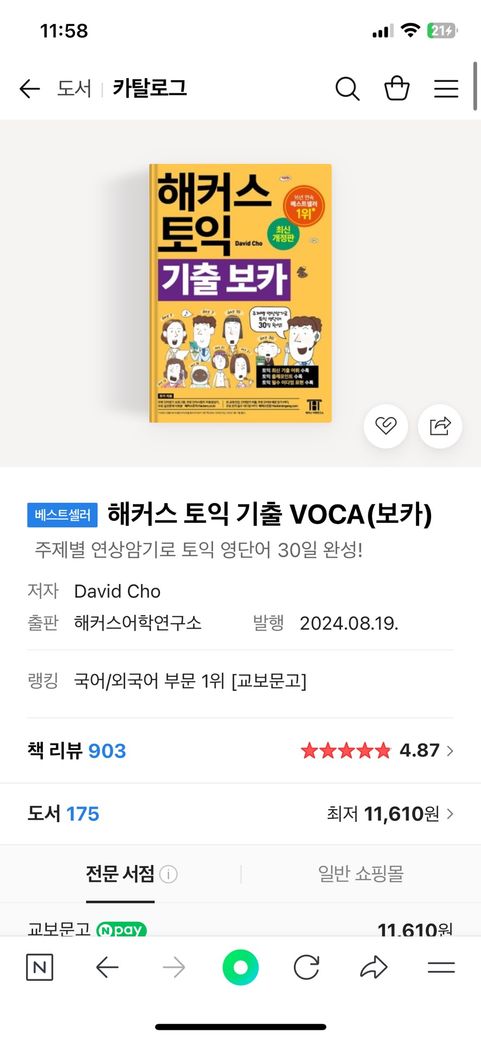Tap the heart icon to save book
The height and width of the screenshot is (1040, 481).
pyautogui.click(x=385, y=426)
